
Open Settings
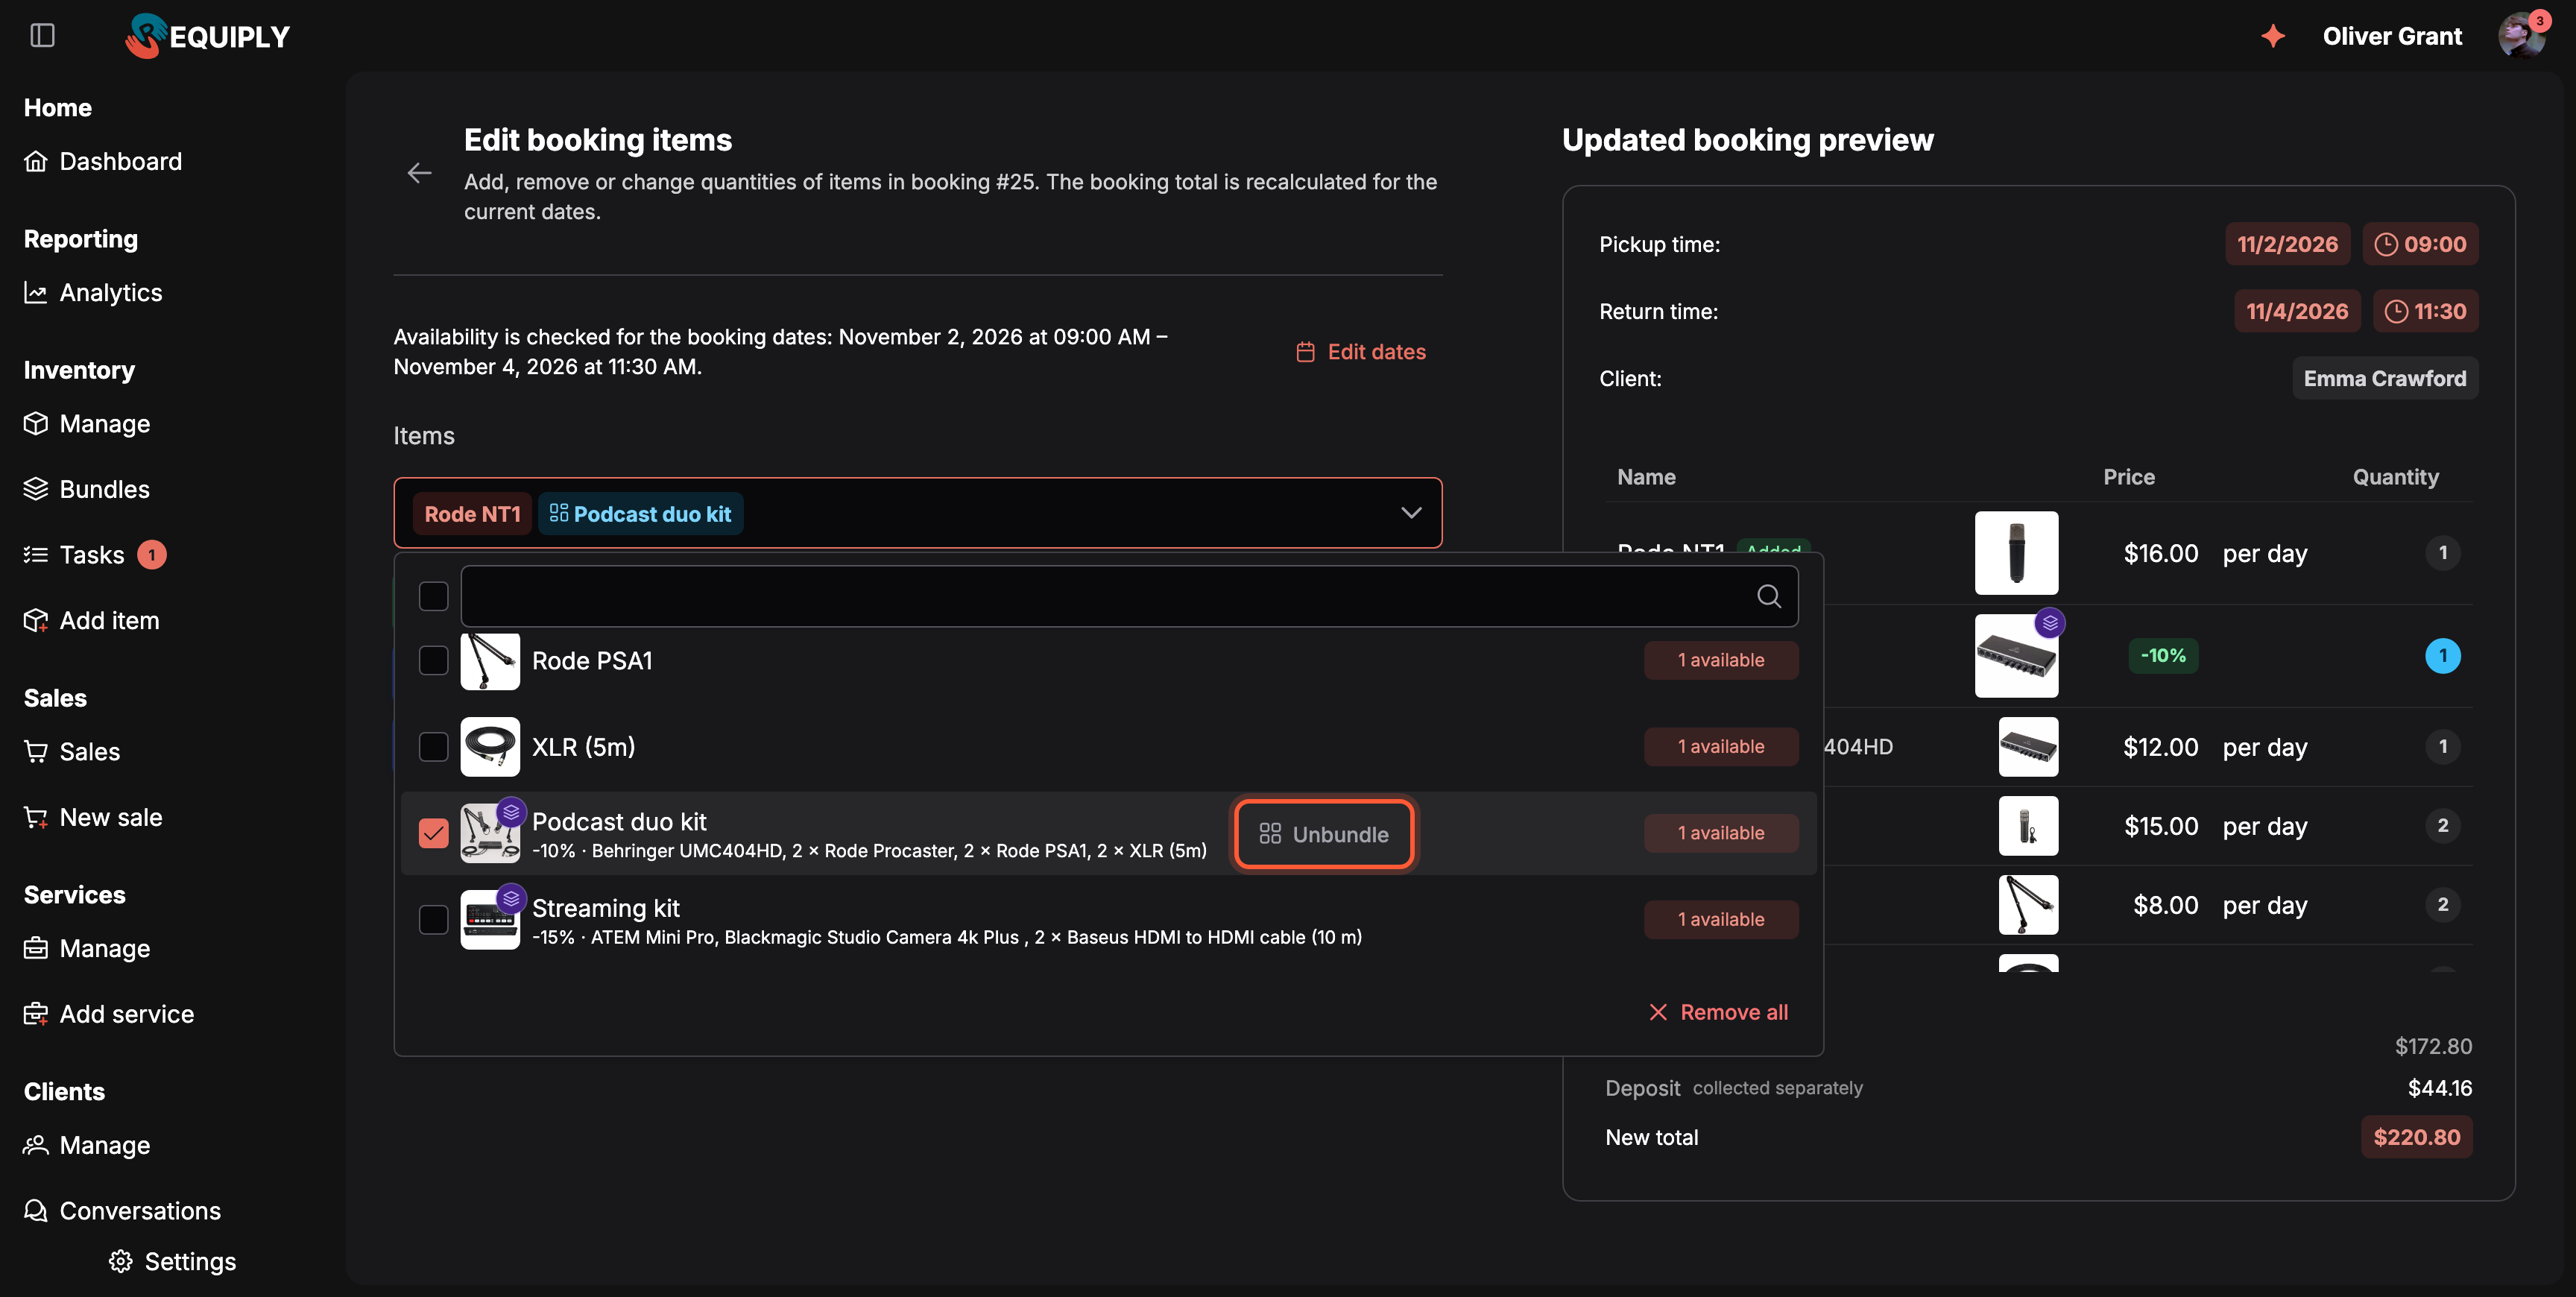click(x=173, y=1261)
